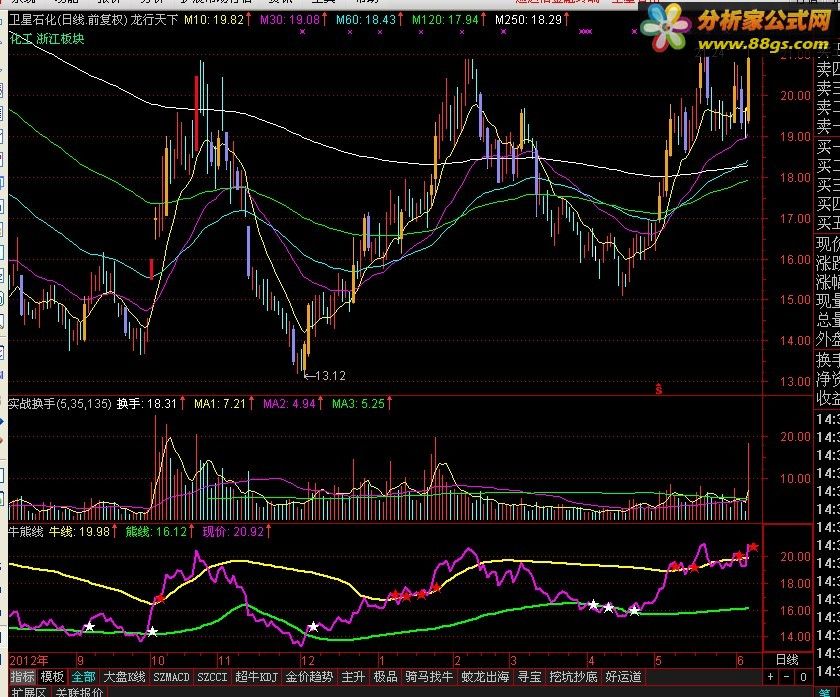Click the red S marker under the price chart
The height and width of the screenshot is (697, 840).
(x=658, y=389)
